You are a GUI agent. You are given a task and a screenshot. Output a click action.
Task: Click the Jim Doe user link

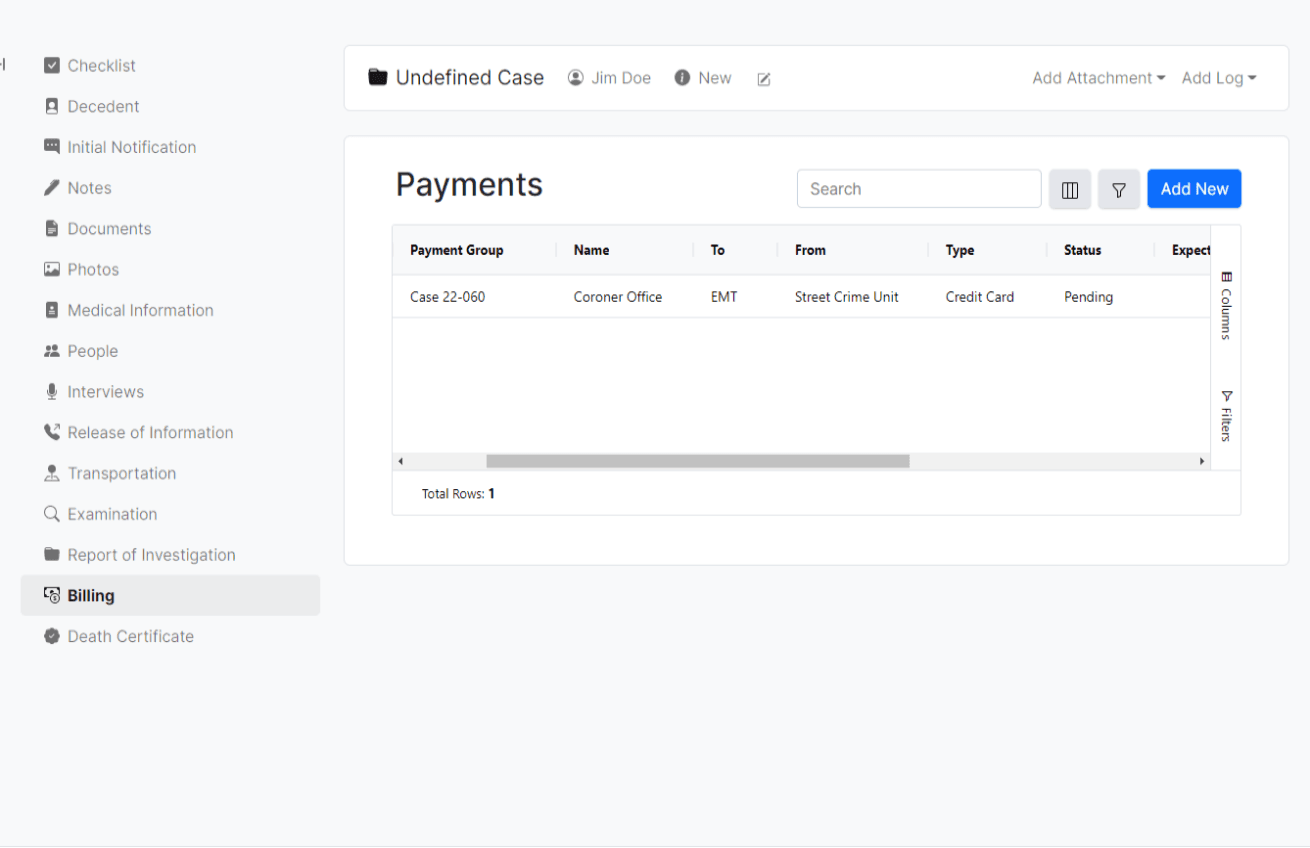click(x=610, y=78)
